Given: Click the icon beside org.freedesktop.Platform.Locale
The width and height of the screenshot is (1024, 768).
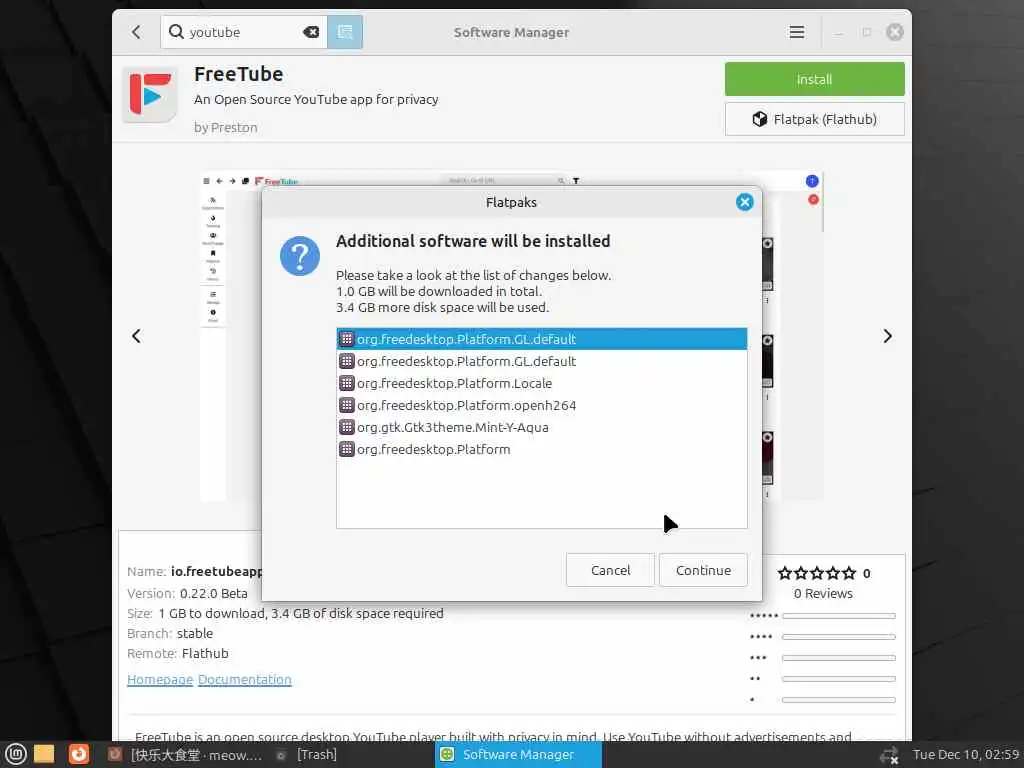Looking at the screenshot, I should pos(347,383).
